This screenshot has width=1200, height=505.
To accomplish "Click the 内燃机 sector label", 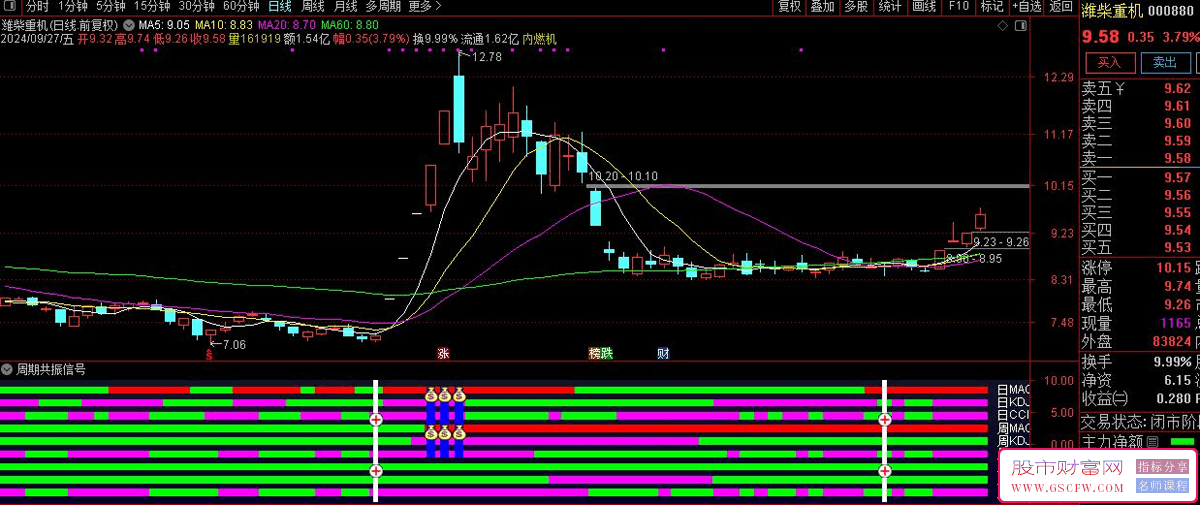I will pyautogui.click(x=539, y=39).
